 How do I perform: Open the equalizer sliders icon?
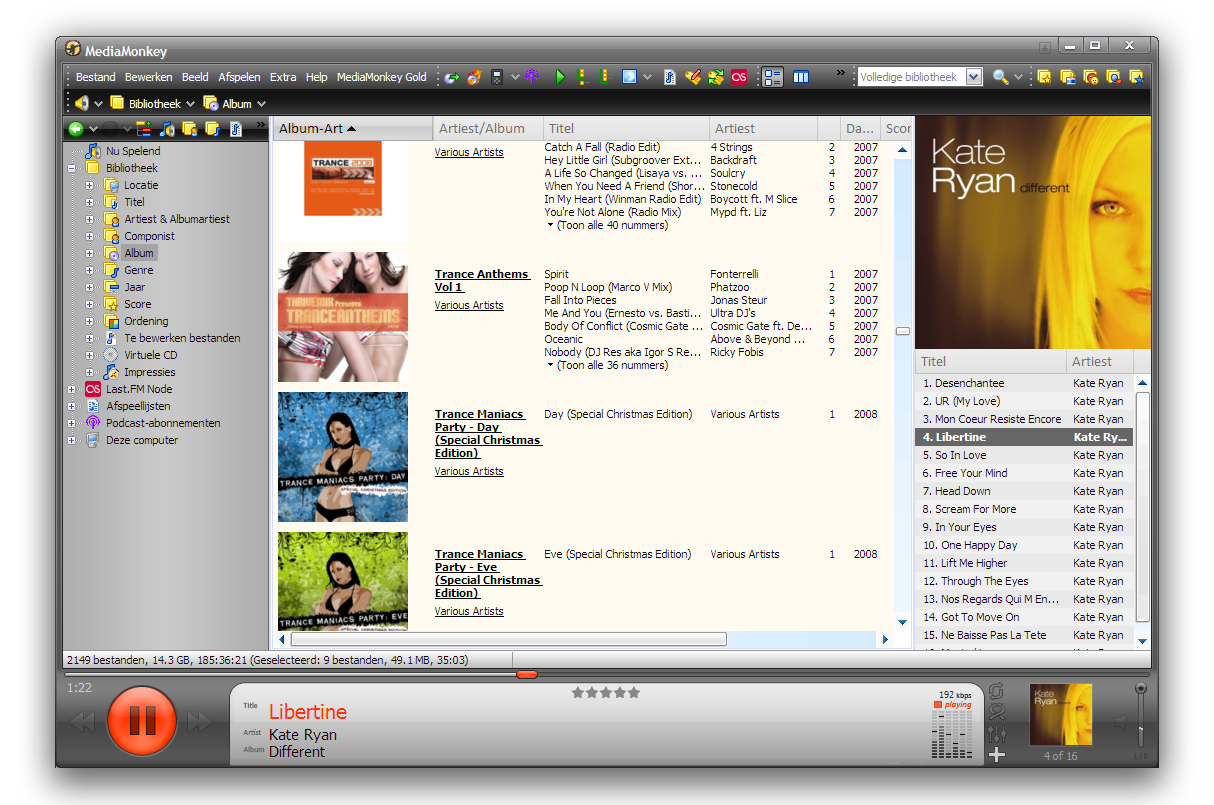pyautogui.click(x=996, y=734)
